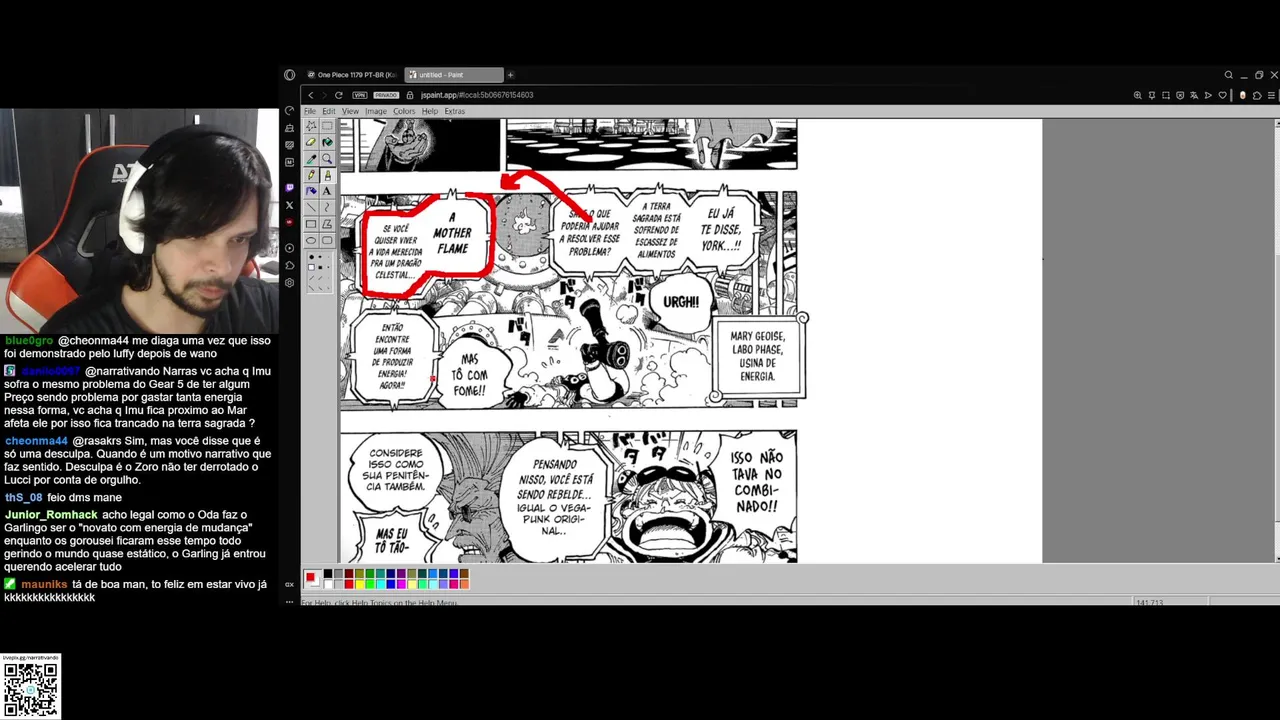The width and height of the screenshot is (1280, 720).
Task: Click mauniks username in chat
Action: tap(44, 584)
